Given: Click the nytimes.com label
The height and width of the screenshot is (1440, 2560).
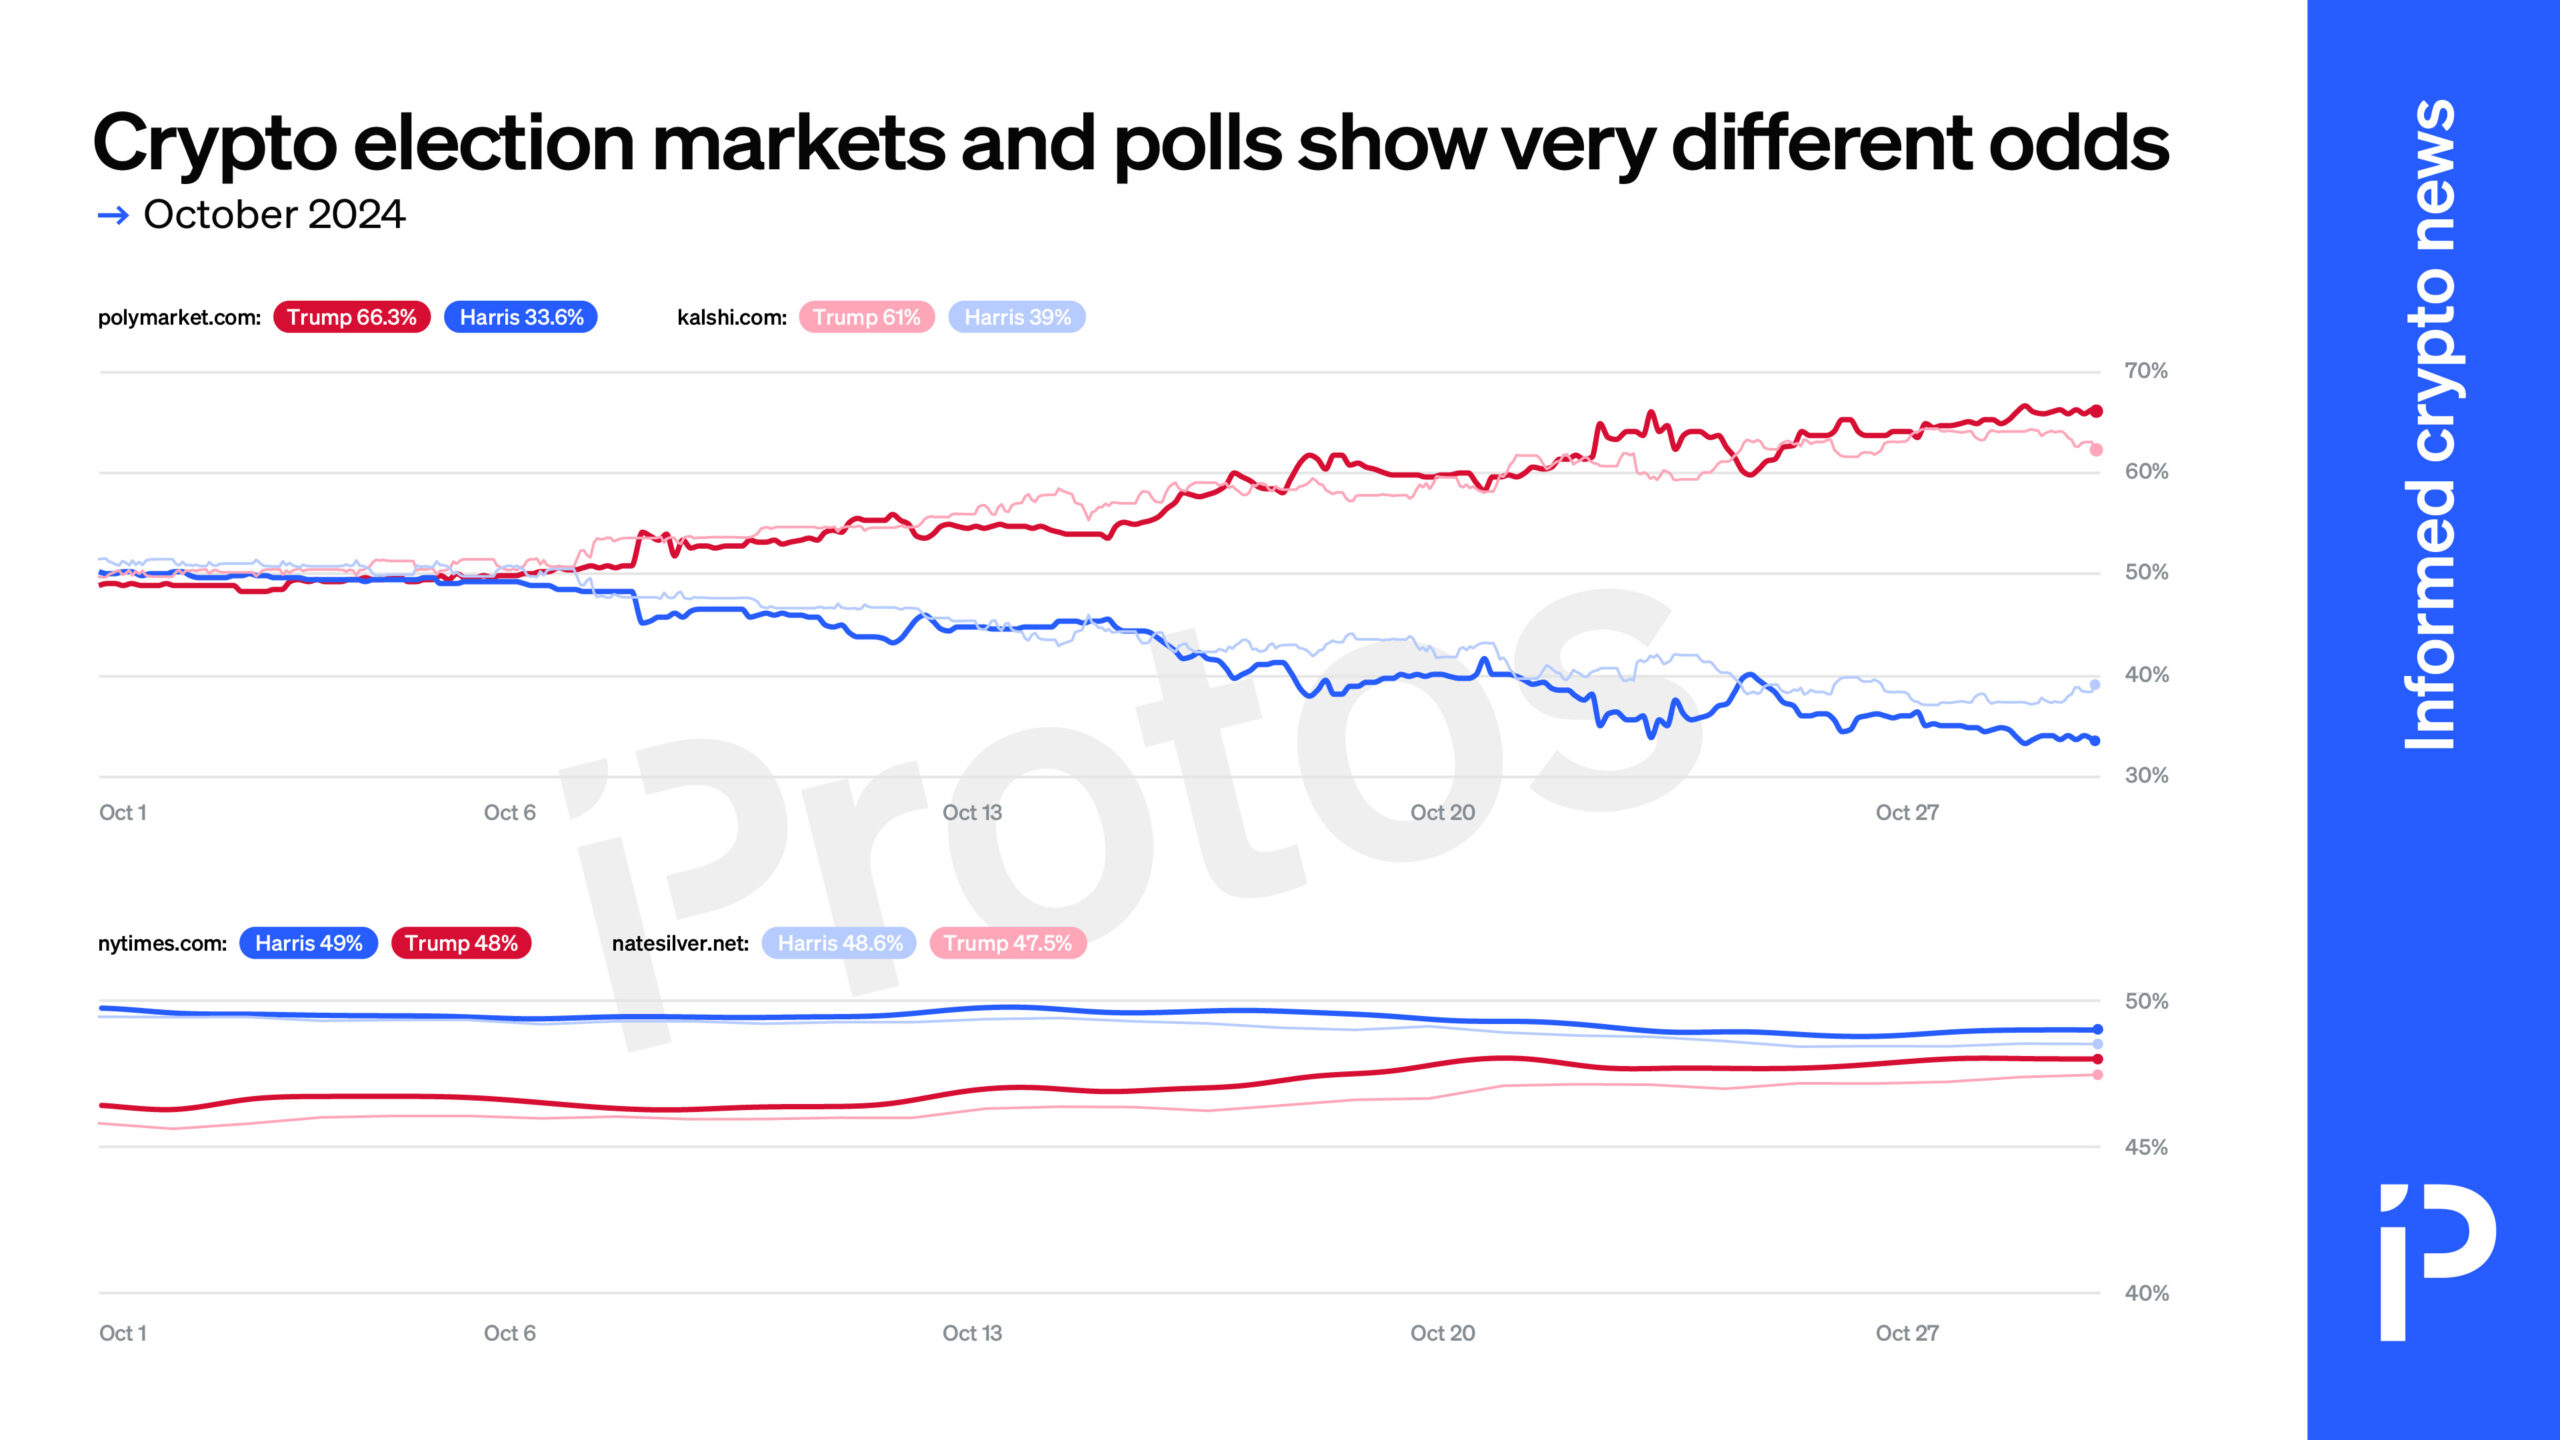Looking at the screenshot, I should click(162, 944).
